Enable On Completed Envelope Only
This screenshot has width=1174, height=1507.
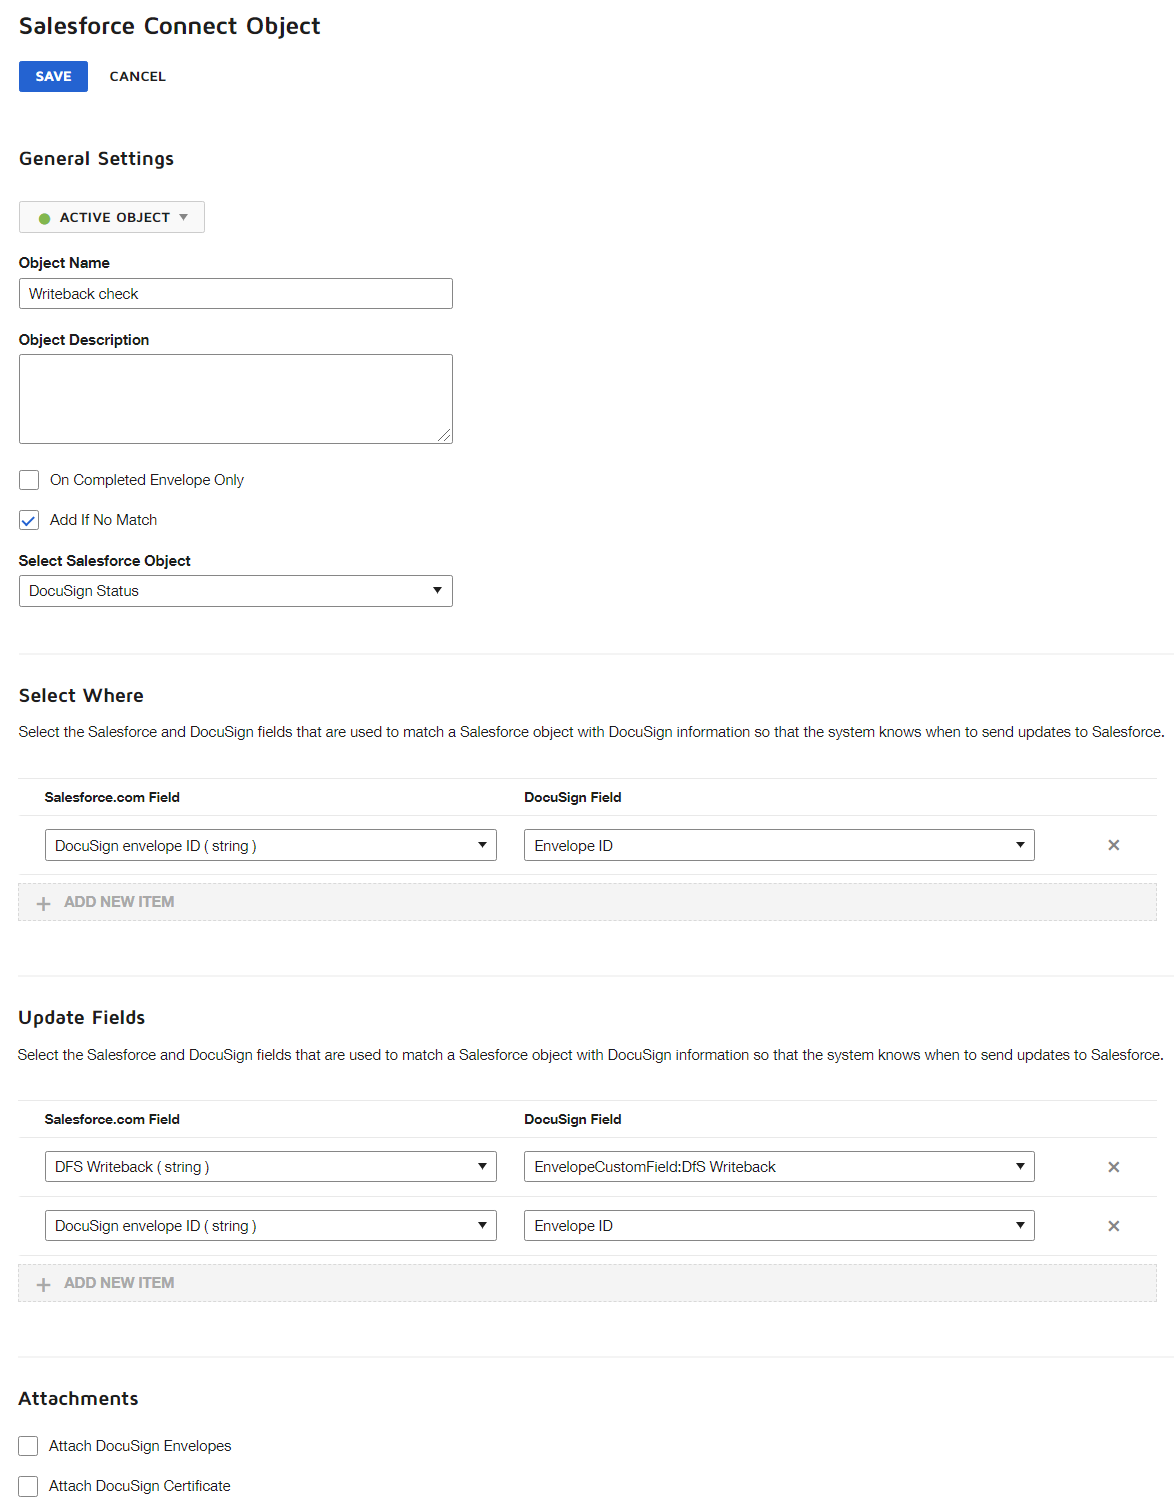coord(28,480)
